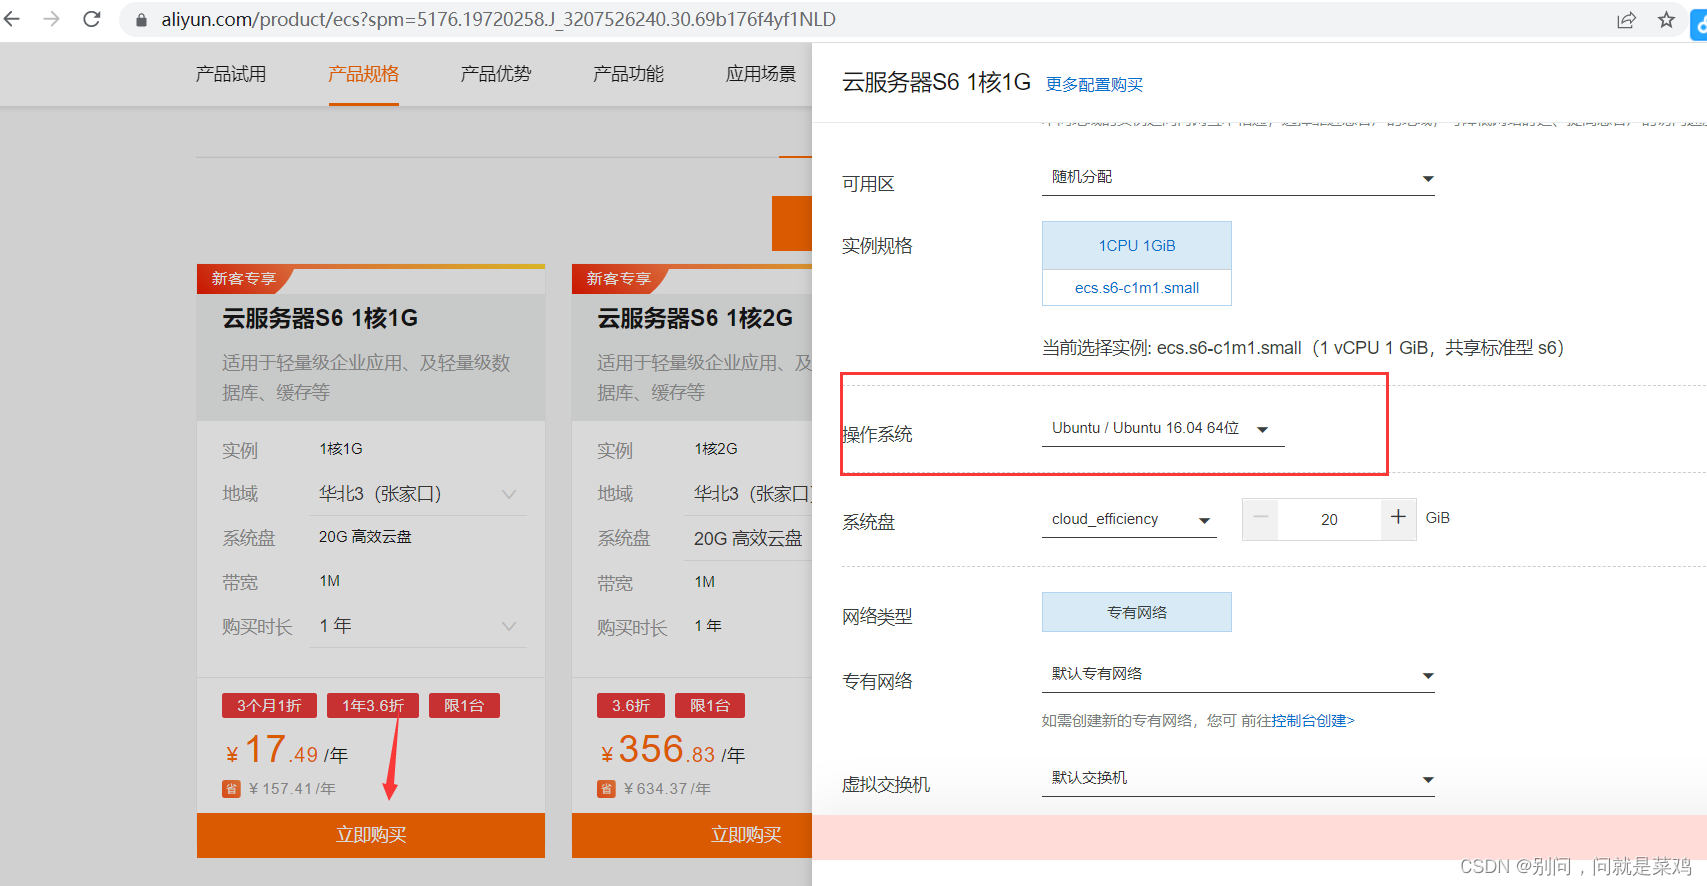This screenshot has height=886, width=1707.
Task: Click the 3.6折 tag on 1核2G card
Action: point(631,705)
